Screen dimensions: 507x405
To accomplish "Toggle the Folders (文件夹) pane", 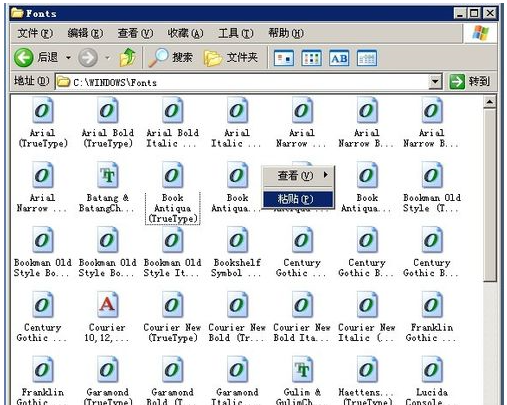I will pyautogui.click(x=231, y=57).
